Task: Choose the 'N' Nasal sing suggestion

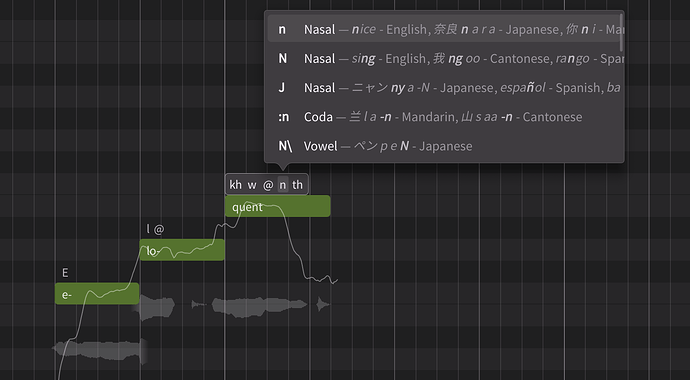Action: pyautogui.click(x=444, y=58)
